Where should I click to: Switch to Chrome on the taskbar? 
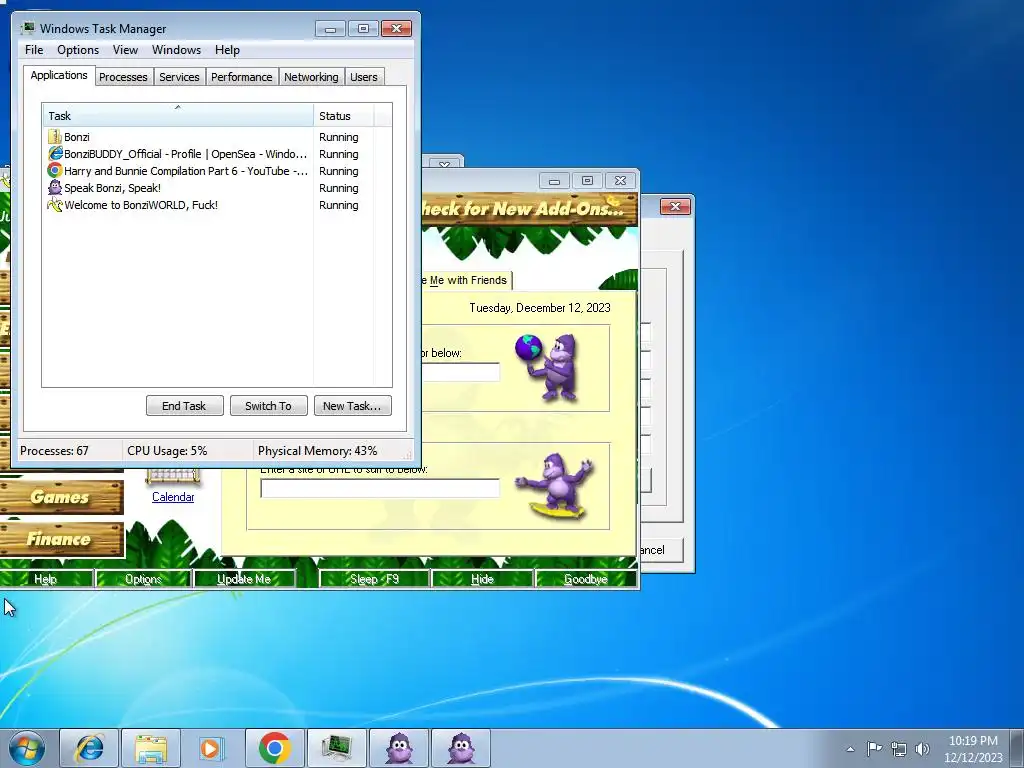pos(274,748)
